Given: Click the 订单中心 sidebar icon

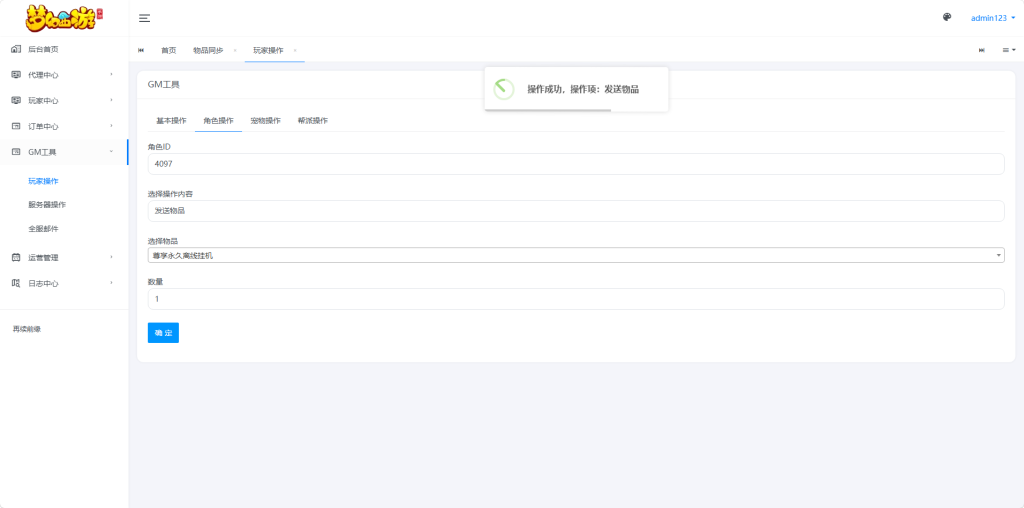Looking at the screenshot, I should click(16, 126).
